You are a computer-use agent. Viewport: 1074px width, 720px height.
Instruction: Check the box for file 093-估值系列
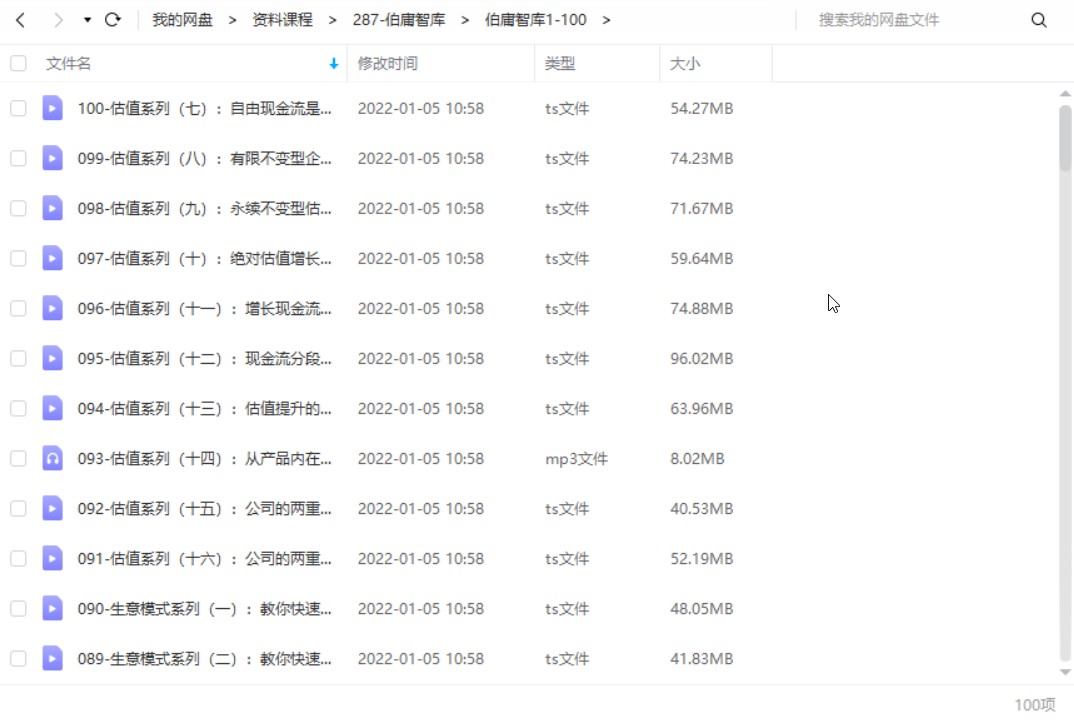18,458
